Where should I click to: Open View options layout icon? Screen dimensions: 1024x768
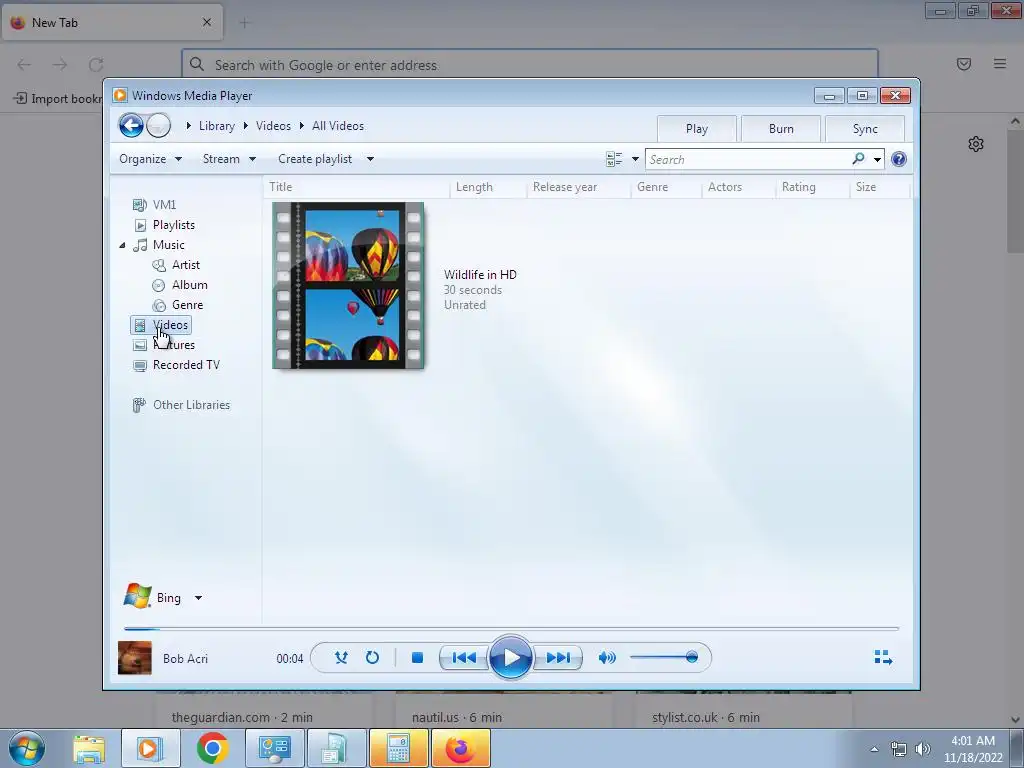pyautogui.click(x=614, y=159)
